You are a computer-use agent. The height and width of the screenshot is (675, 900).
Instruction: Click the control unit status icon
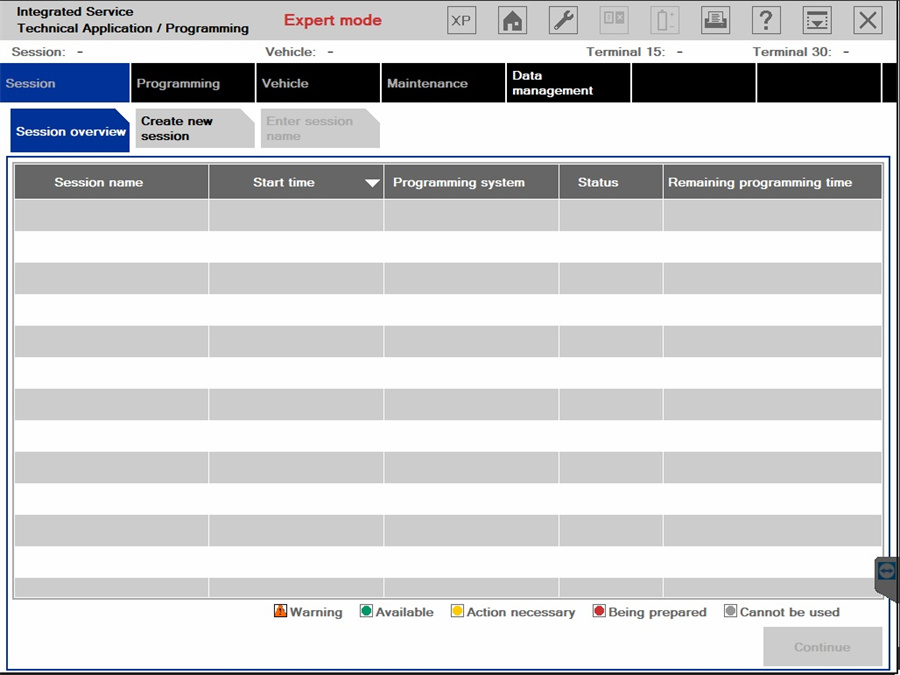pyautogui.click(x=613, y=19)
